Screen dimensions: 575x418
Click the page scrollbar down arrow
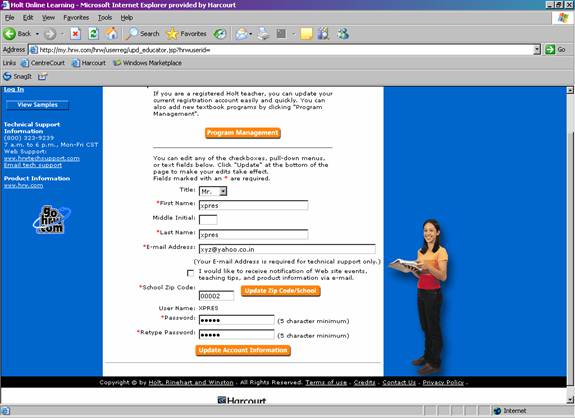pos(570,400)
